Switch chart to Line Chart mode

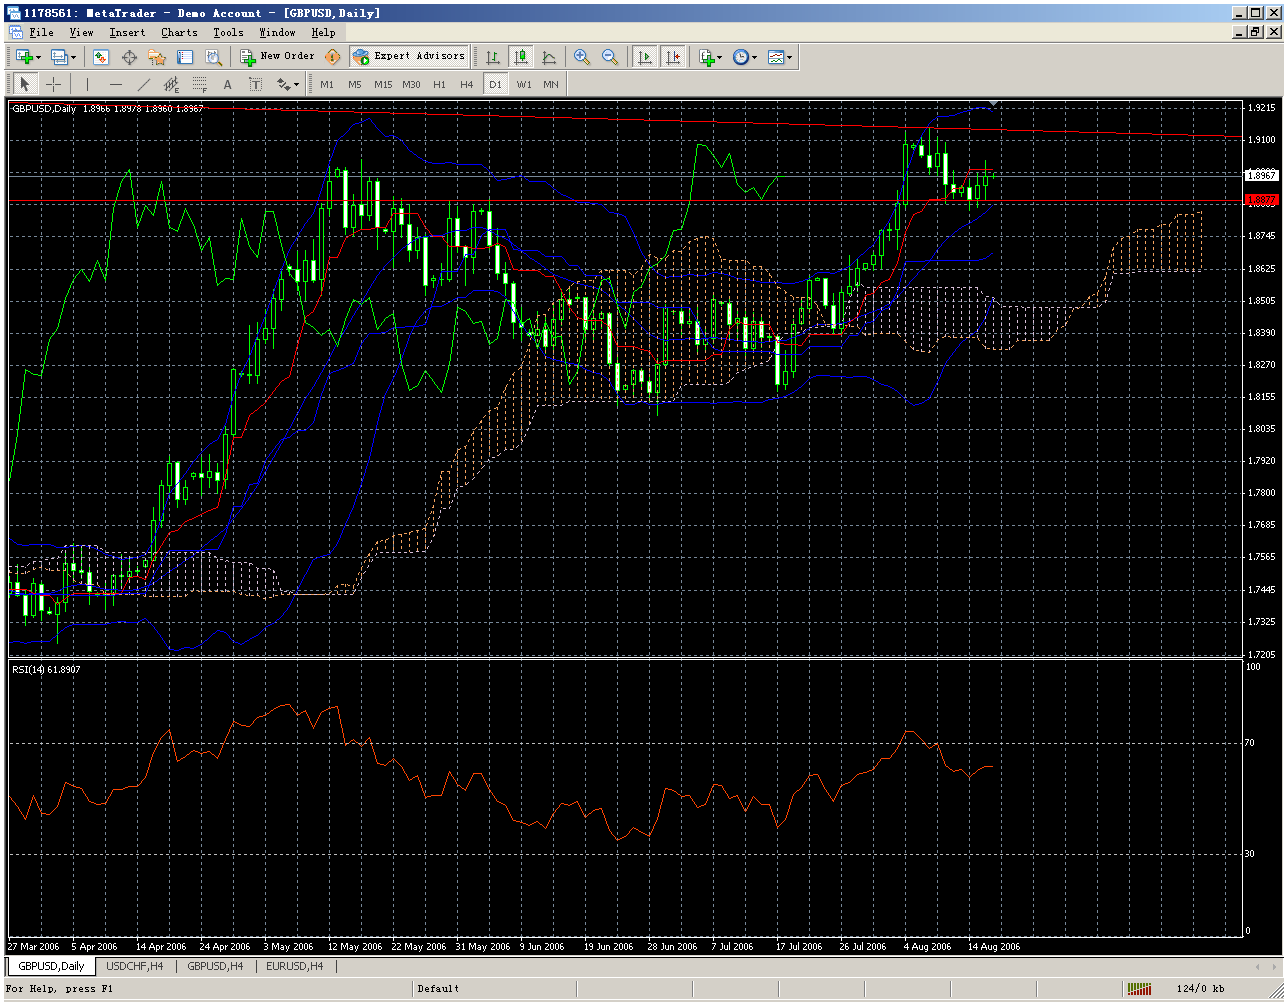click(549, 57)
